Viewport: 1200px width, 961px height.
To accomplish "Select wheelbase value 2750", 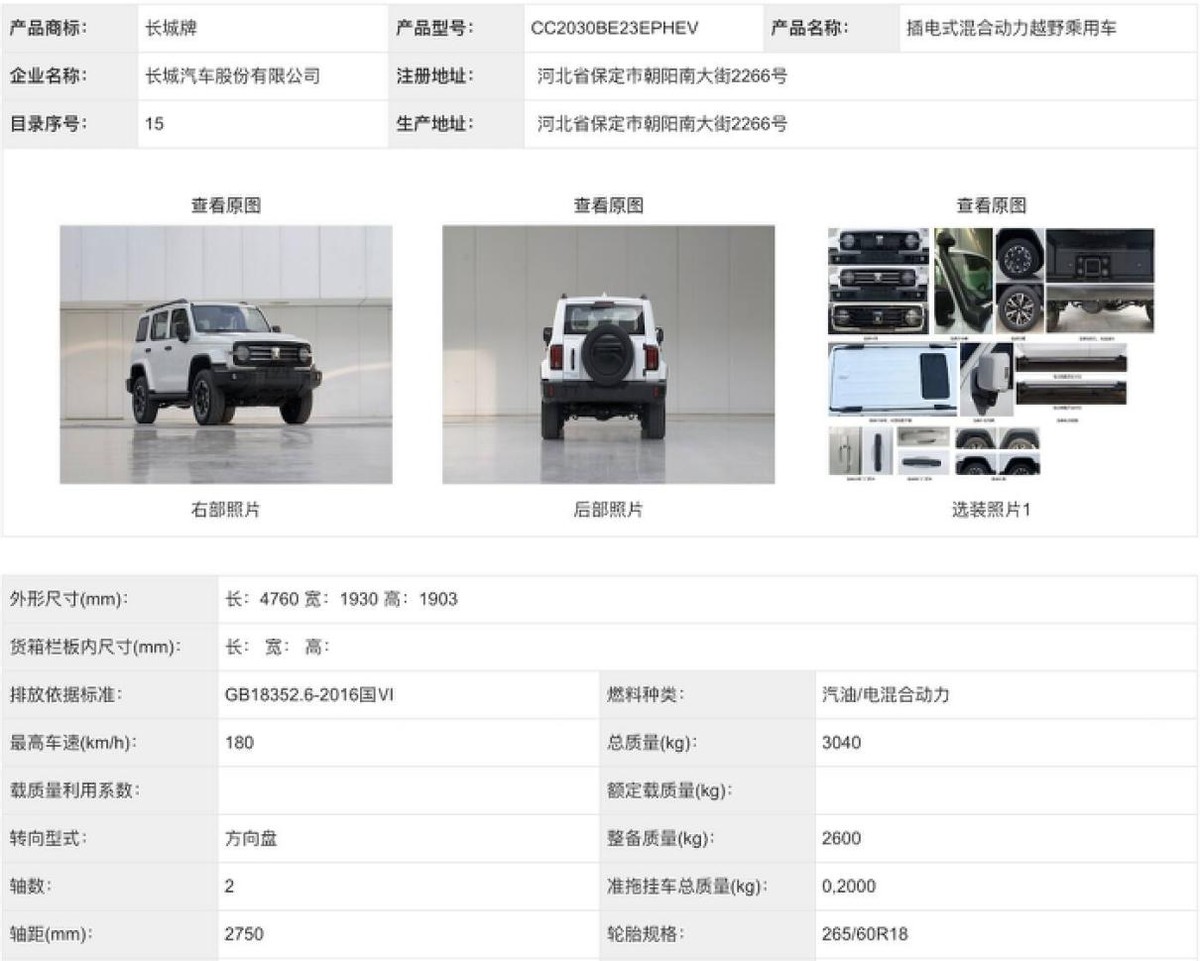I will click(x=245, y=935).
